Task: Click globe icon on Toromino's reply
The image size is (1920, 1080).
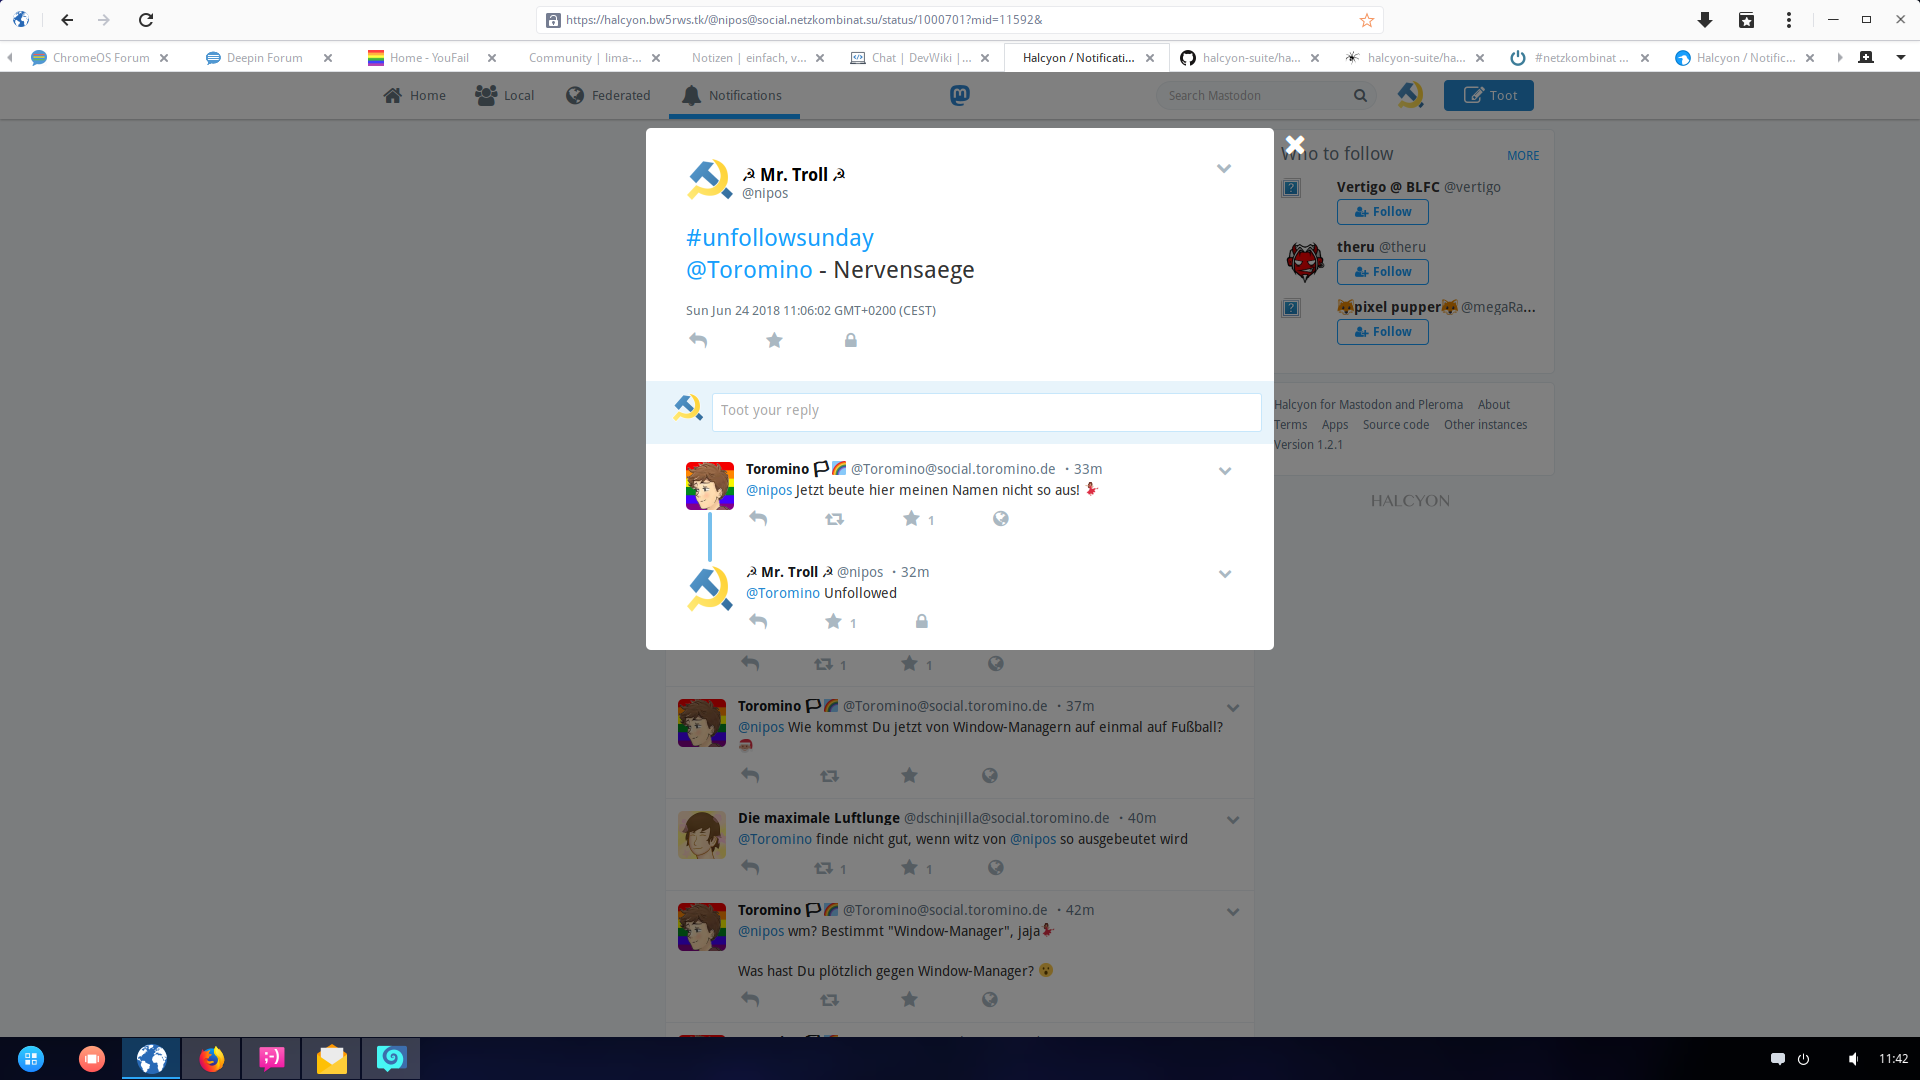Action: click(x=1000, y=519)
